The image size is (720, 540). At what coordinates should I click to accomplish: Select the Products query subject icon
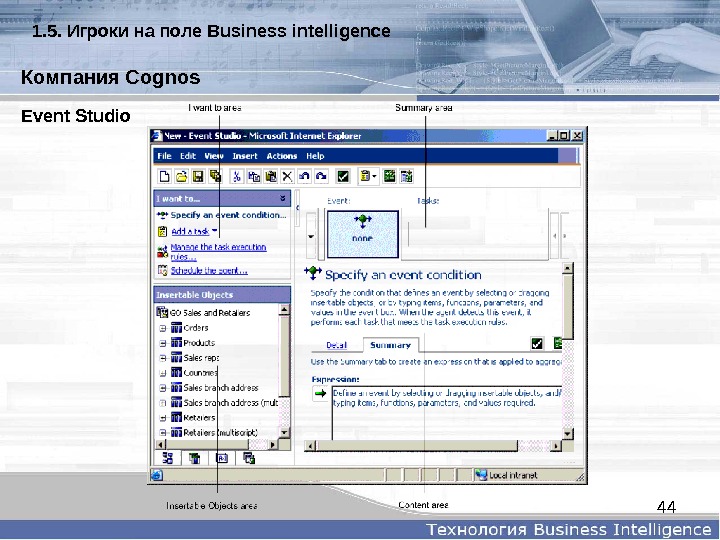pyautogui.click(x=176, y=343)
